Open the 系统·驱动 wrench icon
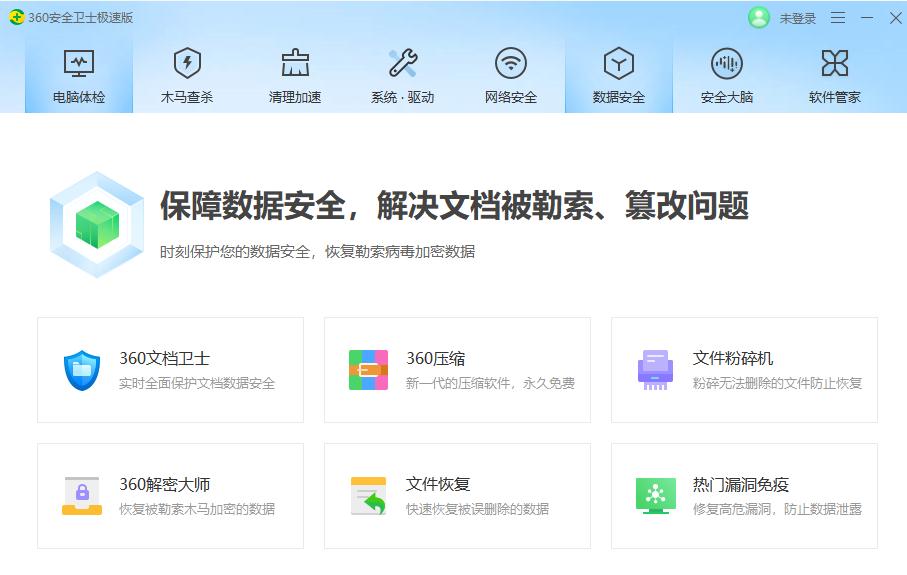This screenshot has width=907, height=575. [x=403, y=62]
